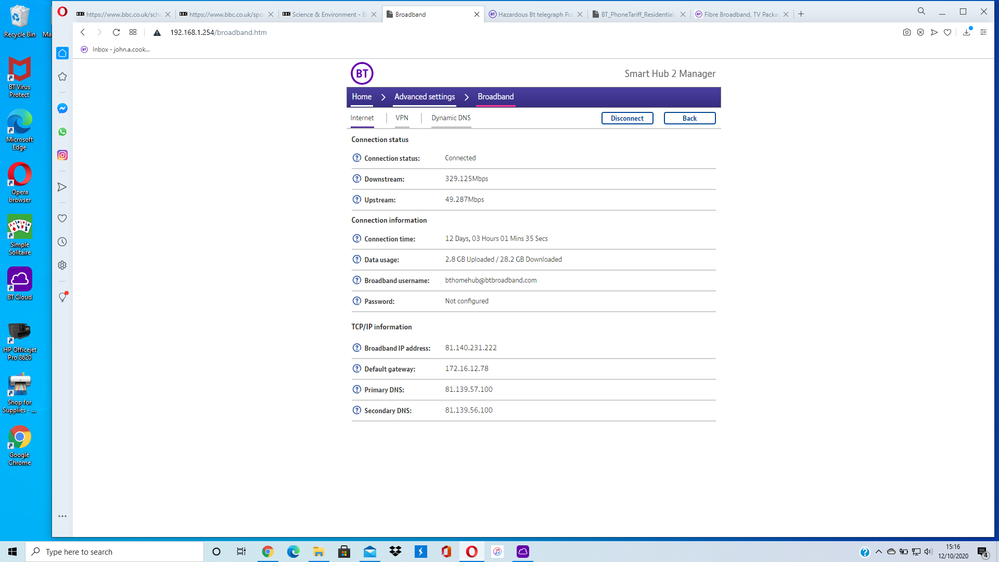Click the Downstream help question icon
The image size is (999, 562).
357,179
